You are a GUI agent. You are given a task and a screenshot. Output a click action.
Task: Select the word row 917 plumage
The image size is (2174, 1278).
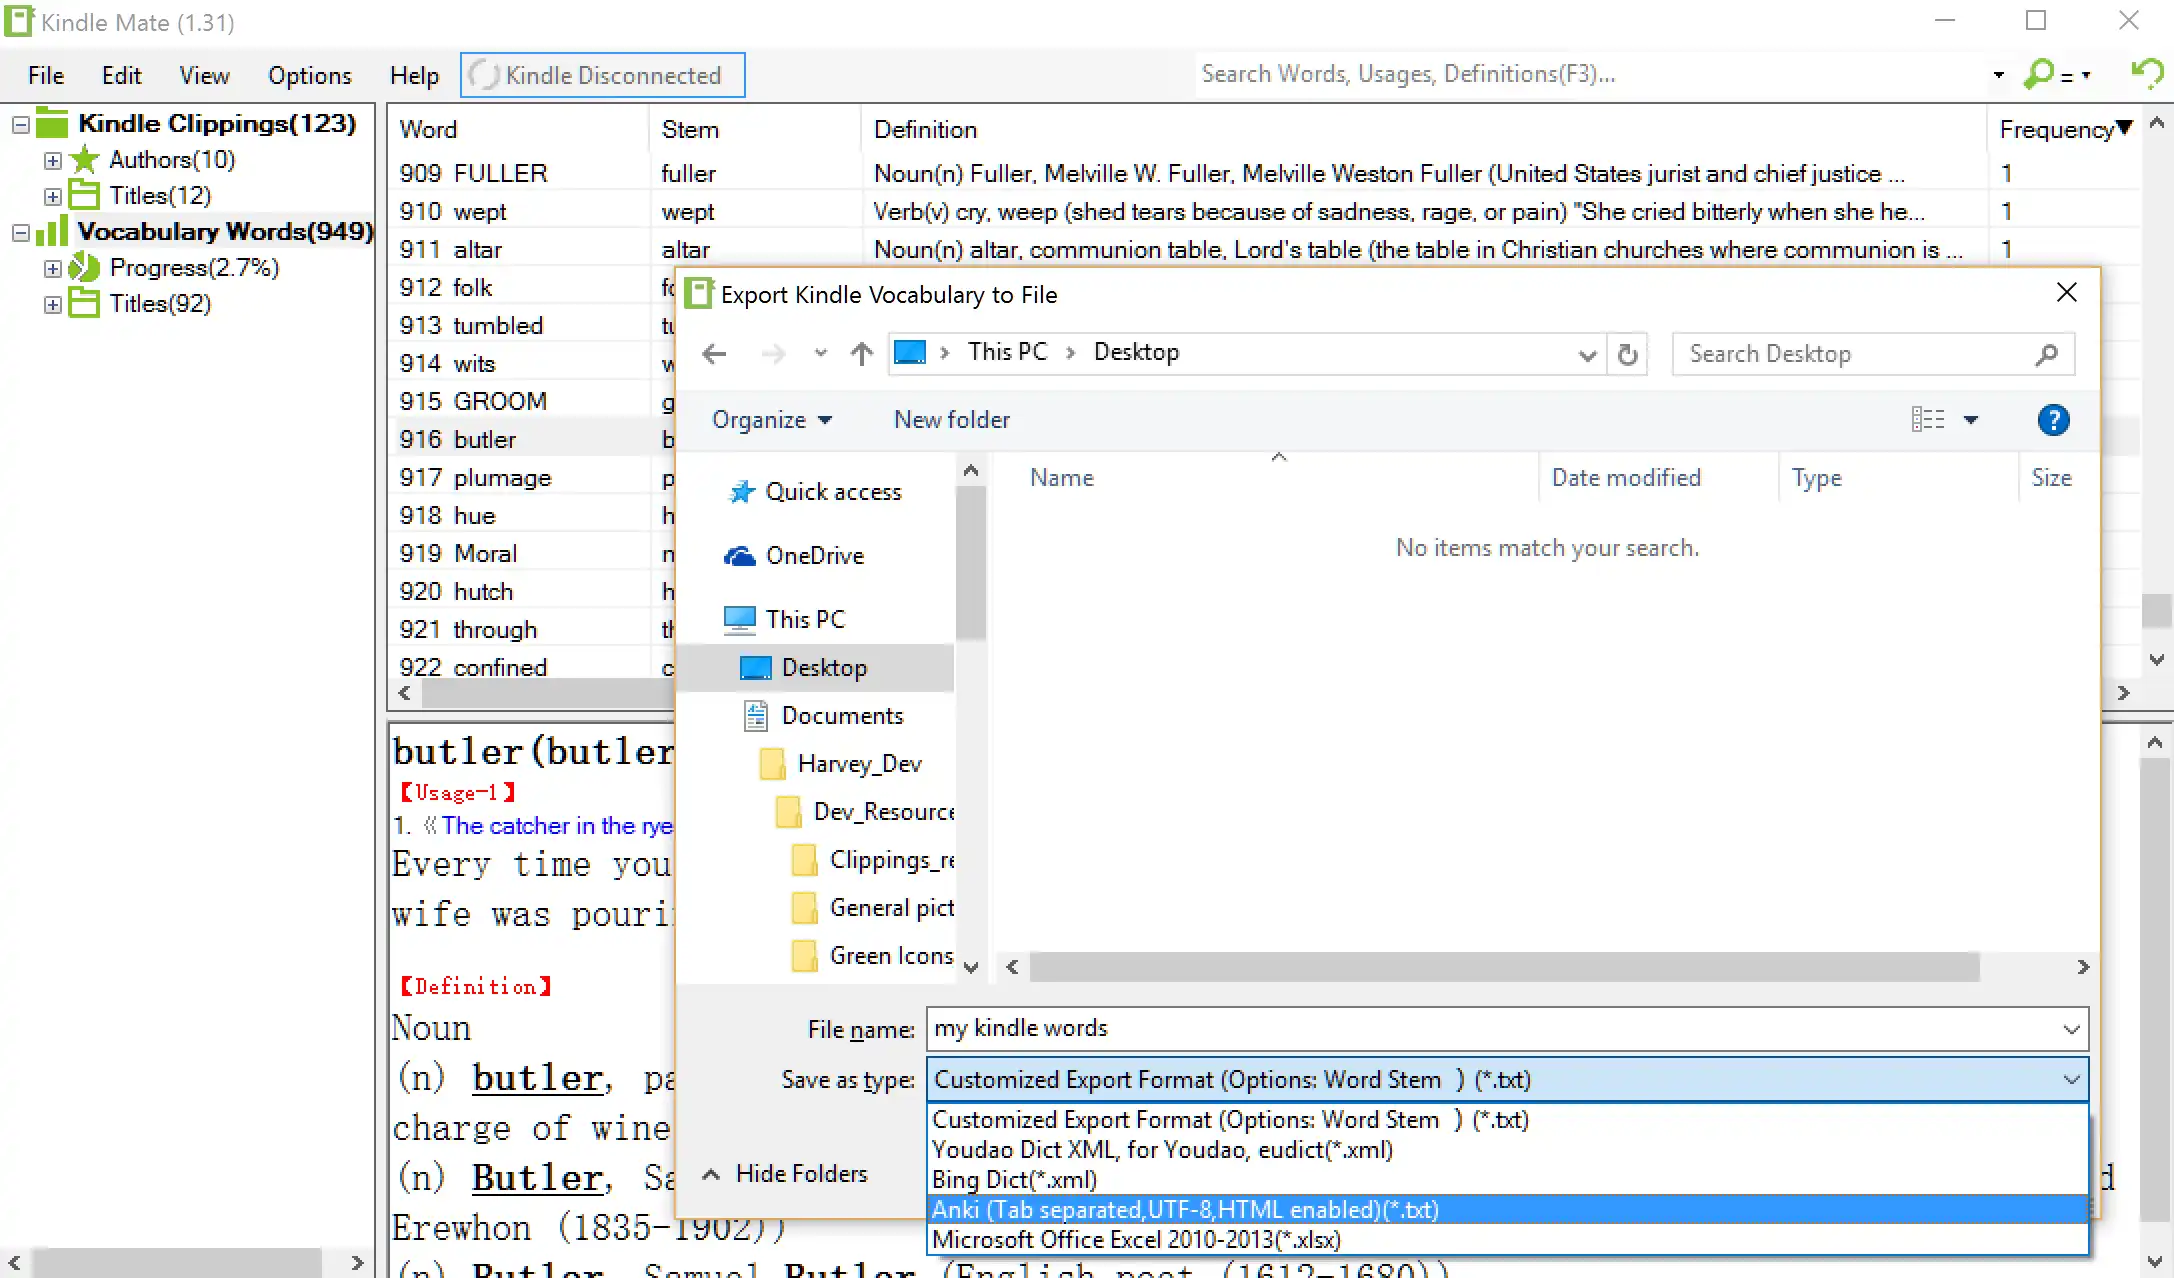coord(532,477)
